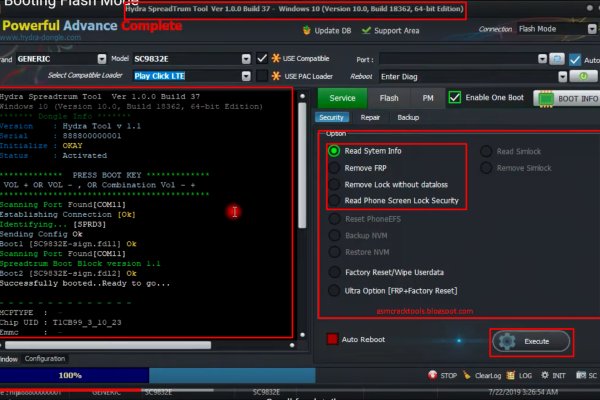Switch to the Flash tab
This screenshot has height=400, width=600.
pyautogui.click(x=388, y=98)
